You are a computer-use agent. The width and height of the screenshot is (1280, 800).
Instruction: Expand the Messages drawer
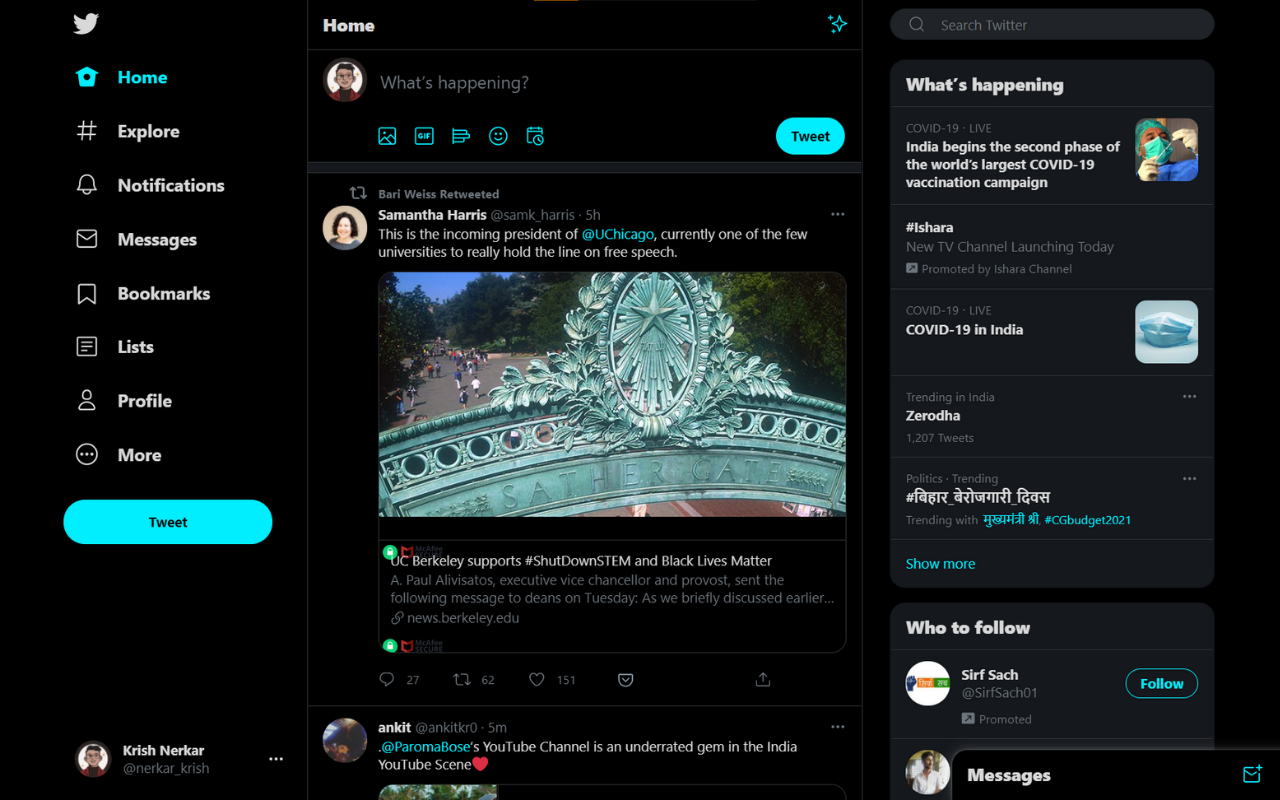1116,775
